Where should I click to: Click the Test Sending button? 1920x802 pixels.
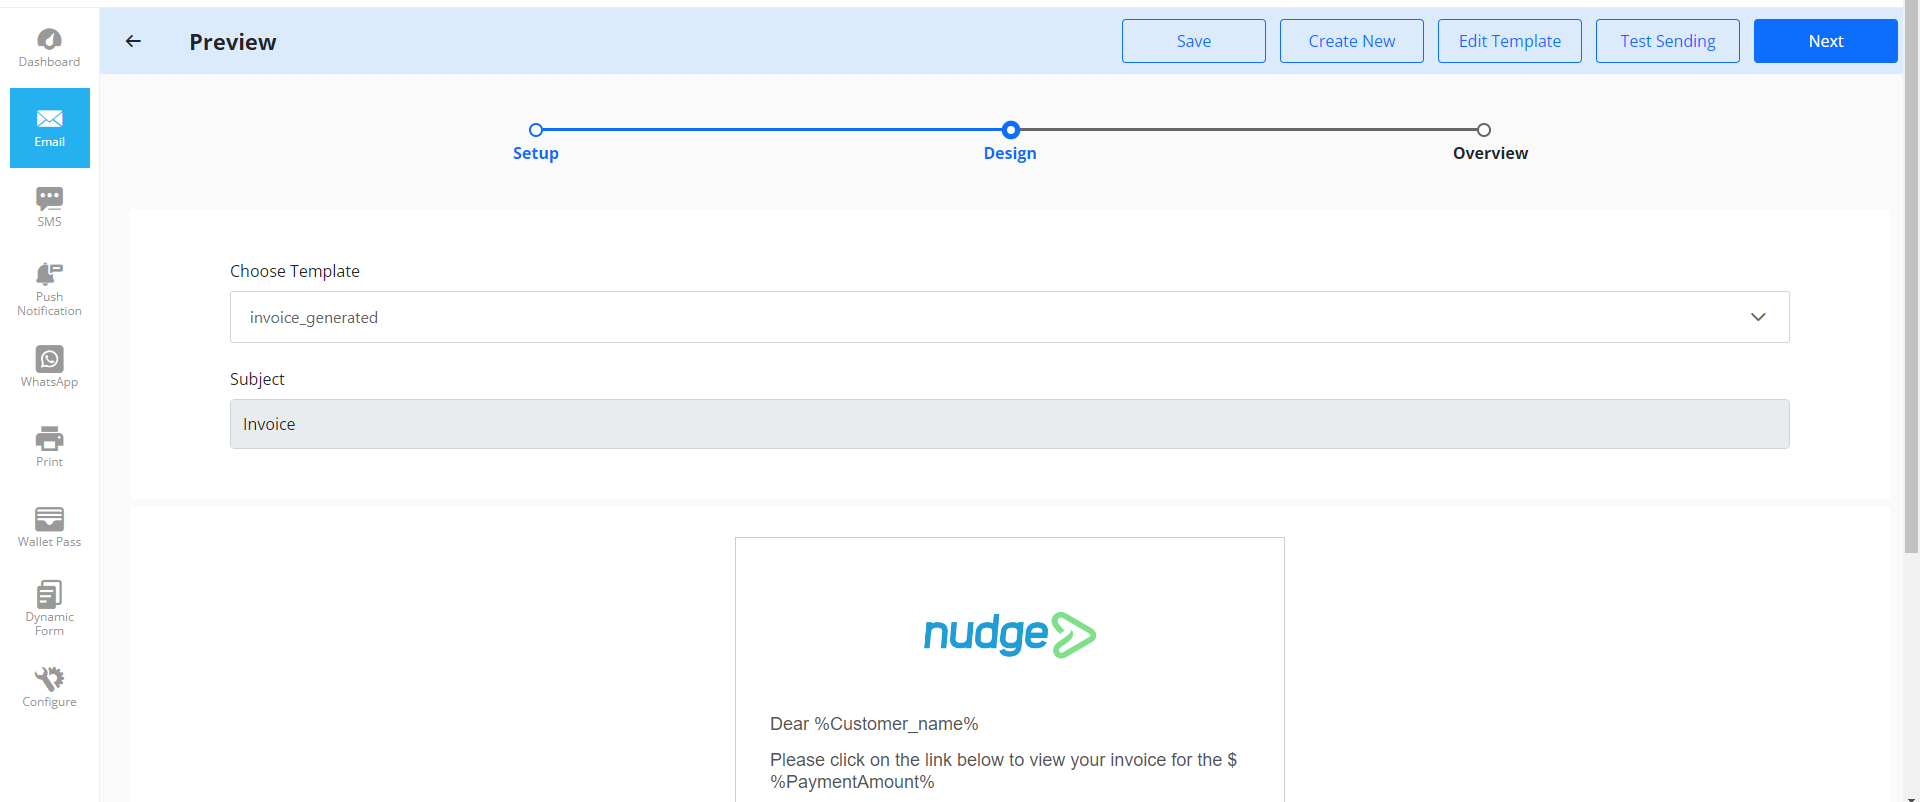(1667, 41)
